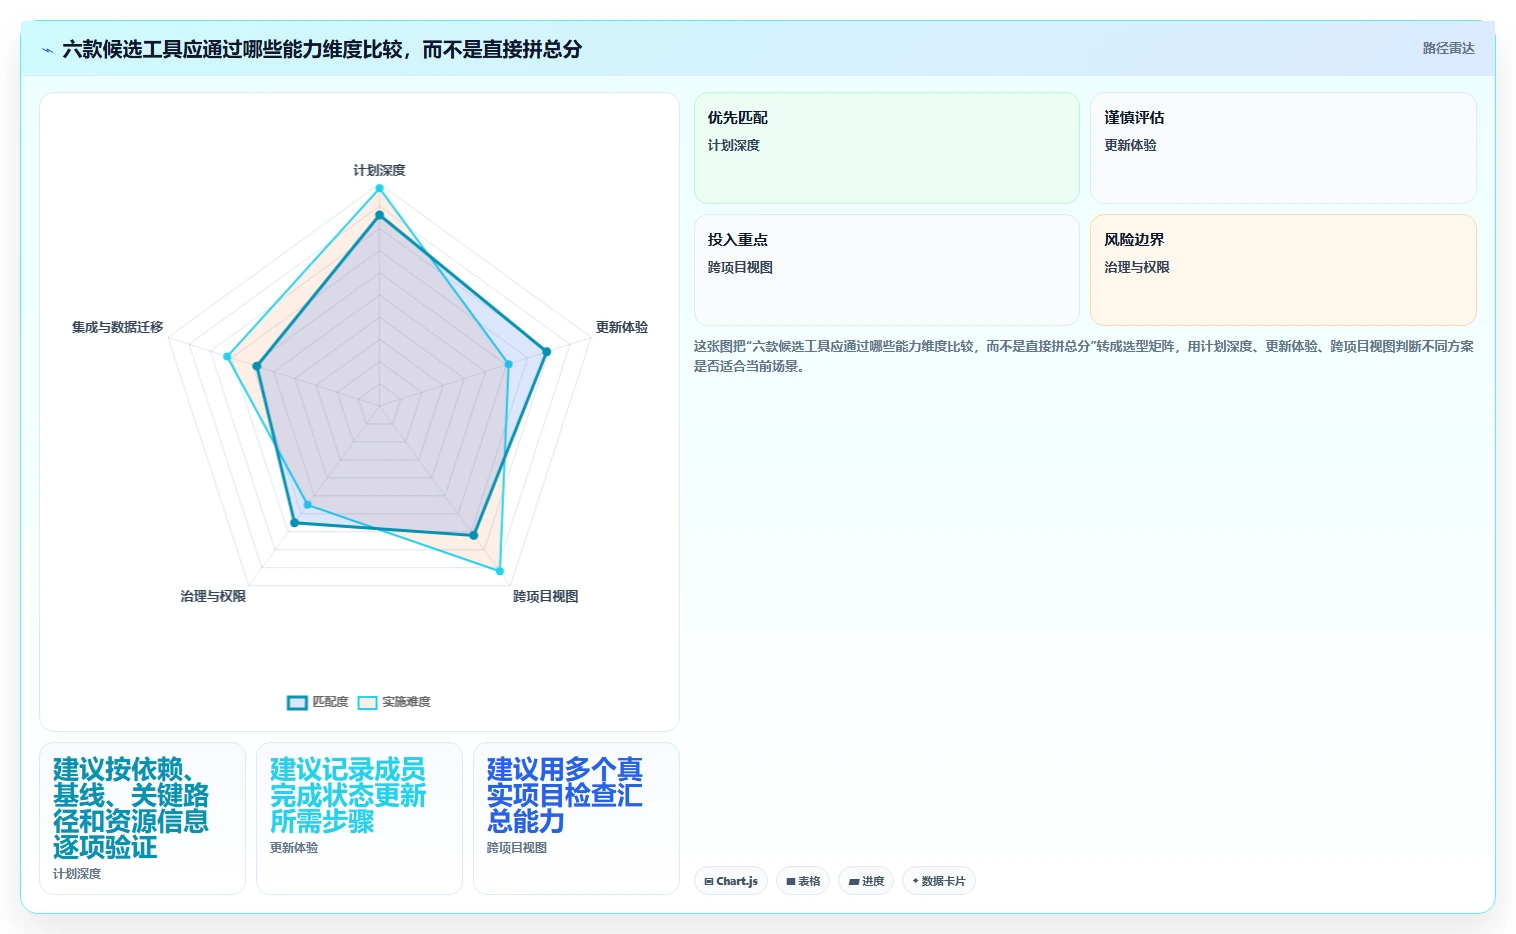Click the 路径雷达 label in header
Image resolution: width=1516 pixels, height=934 pixels.
1448,48
